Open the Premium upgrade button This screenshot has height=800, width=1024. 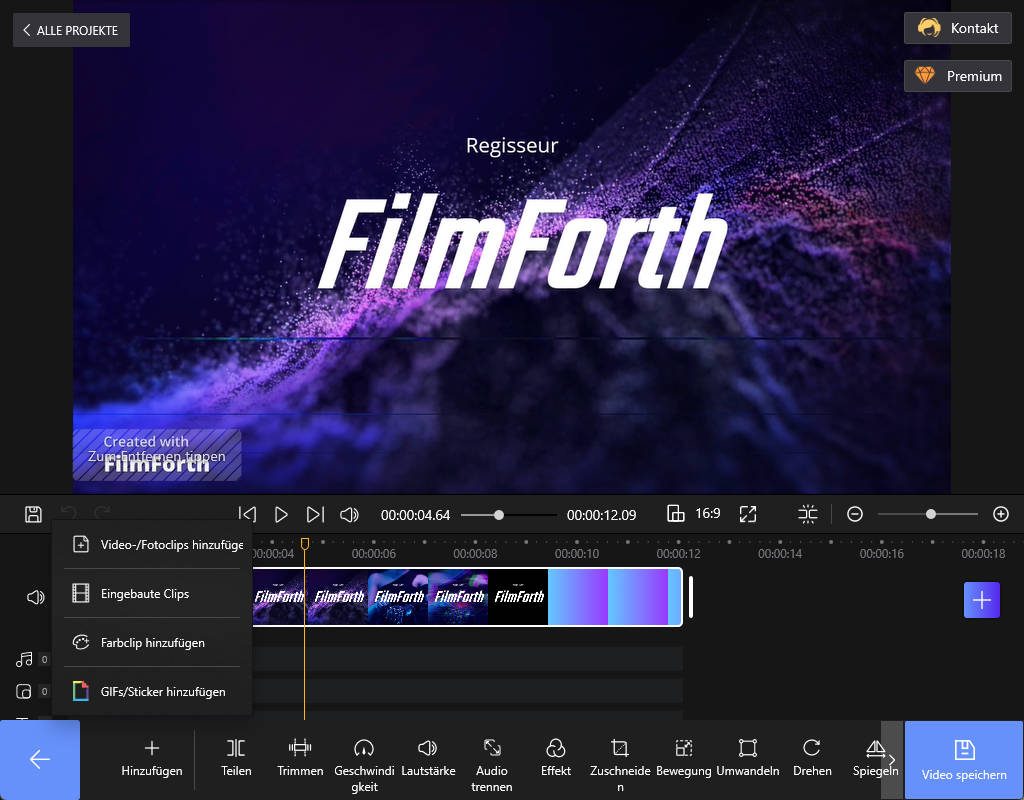(x=957, y=76)
